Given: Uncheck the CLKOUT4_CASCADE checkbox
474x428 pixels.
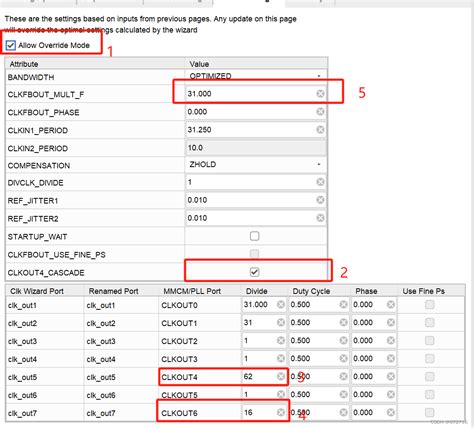Looking at the screenshot, I should (254, 272).
